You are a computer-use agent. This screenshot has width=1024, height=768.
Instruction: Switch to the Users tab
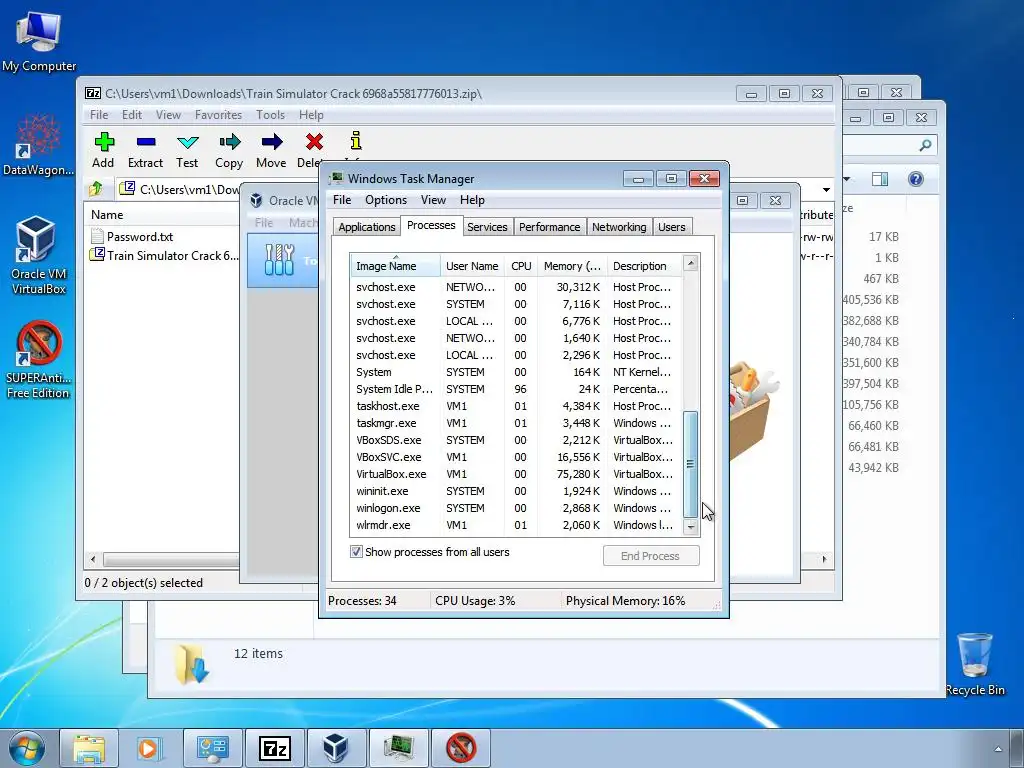[671, 227]
